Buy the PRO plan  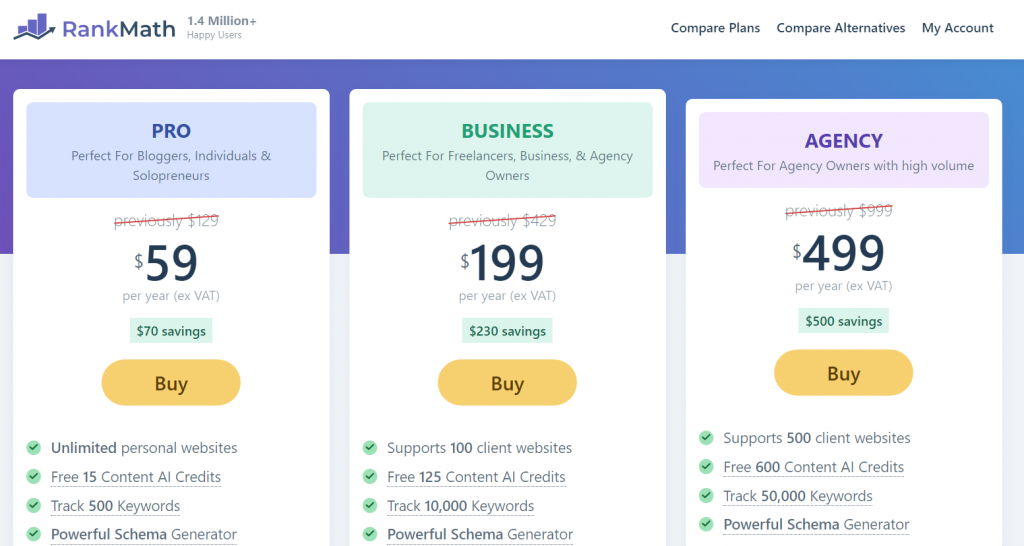point(171,383)
